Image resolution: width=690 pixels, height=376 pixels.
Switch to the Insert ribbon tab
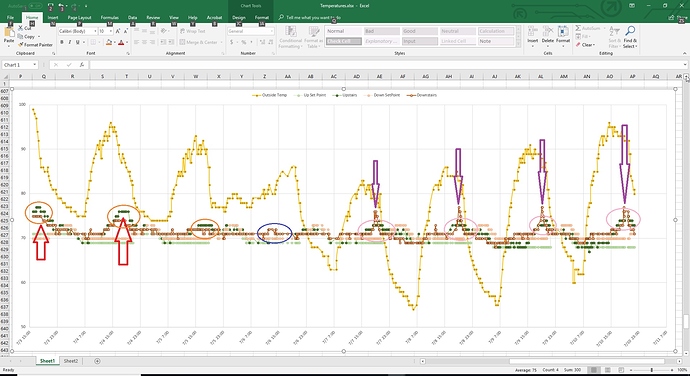pyautogui.click(x=53, y=18)
